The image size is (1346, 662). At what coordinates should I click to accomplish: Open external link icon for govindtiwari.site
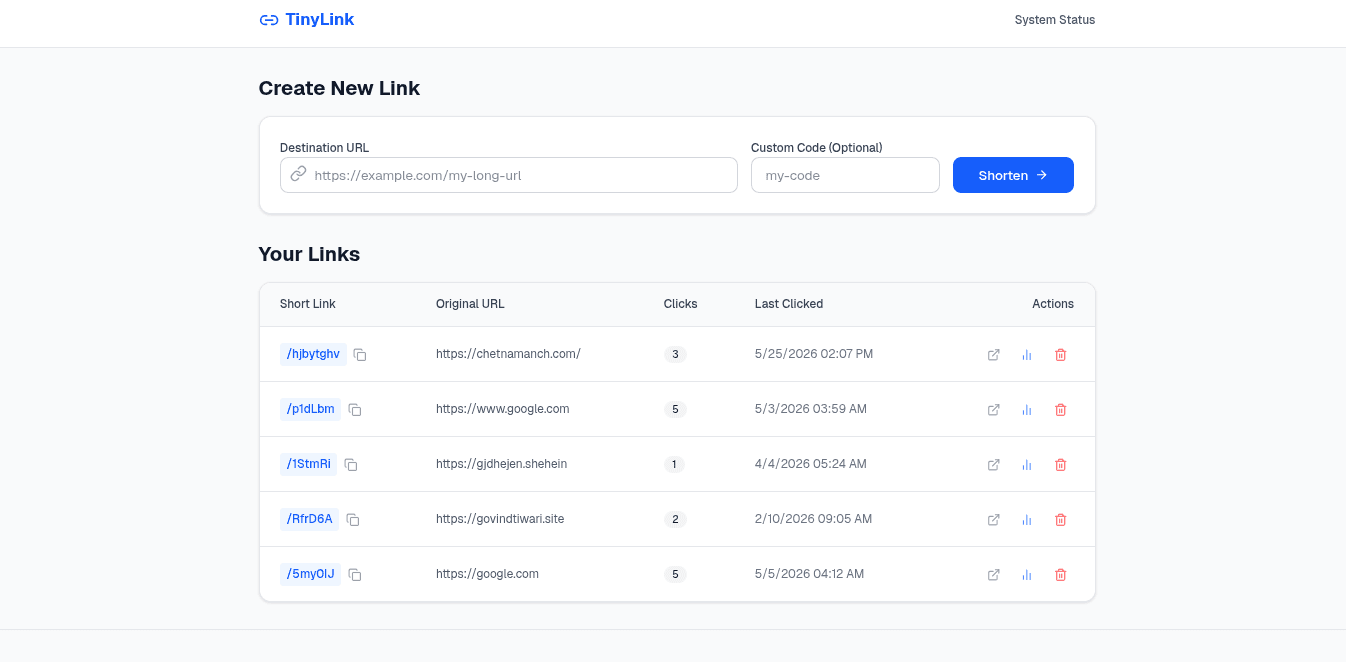(994, 520)
